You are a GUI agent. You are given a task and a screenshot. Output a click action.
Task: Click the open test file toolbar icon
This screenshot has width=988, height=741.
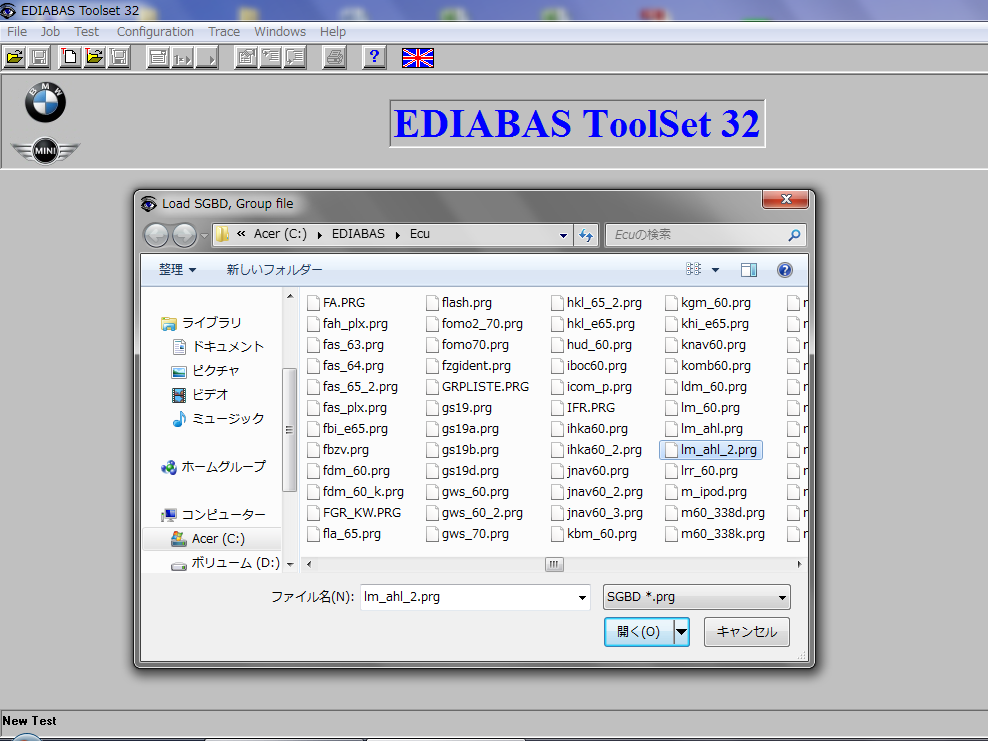(x=95, y=58)
